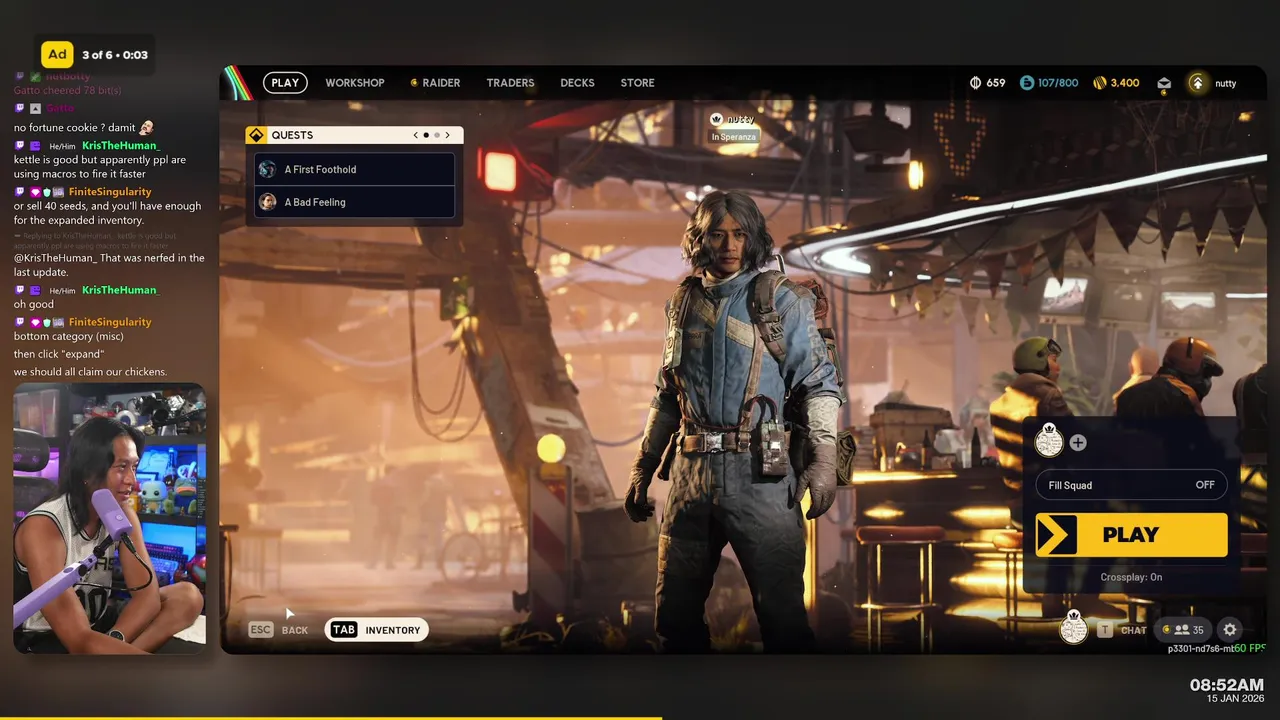Open the settings gear
The width and height of the screenshot is (1280, 720).
point(1230,630)
